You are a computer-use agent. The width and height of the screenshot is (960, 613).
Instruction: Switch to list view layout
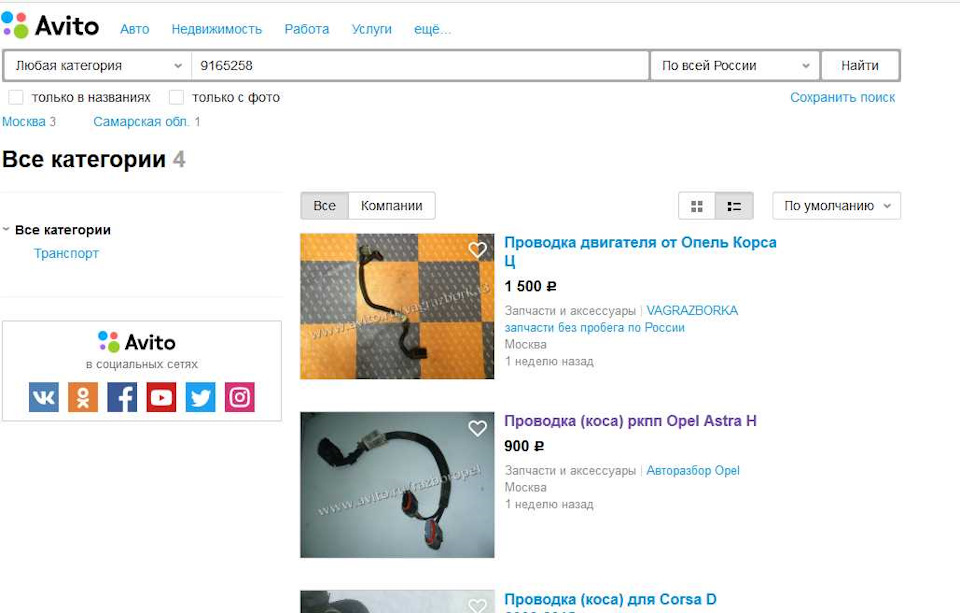pos(734,206)
